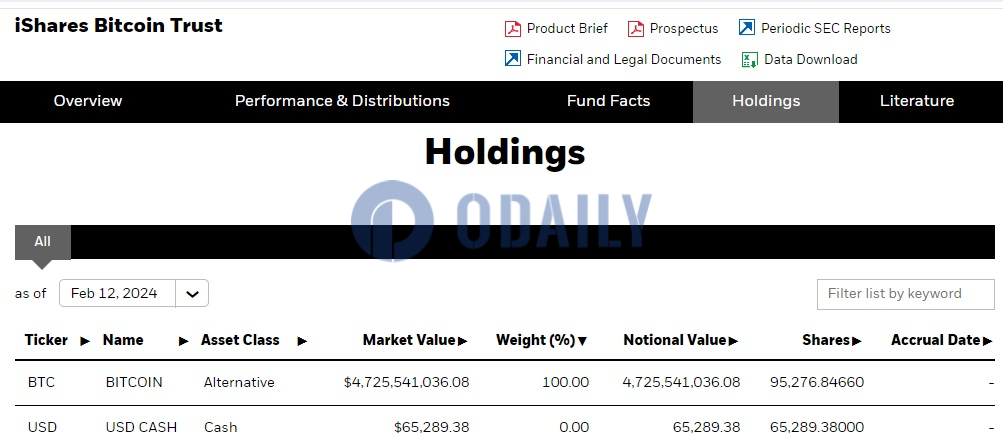Sort by the Notional Value column arrow
Viewport: 1003px width, 444px height.
tap(733, 341)
